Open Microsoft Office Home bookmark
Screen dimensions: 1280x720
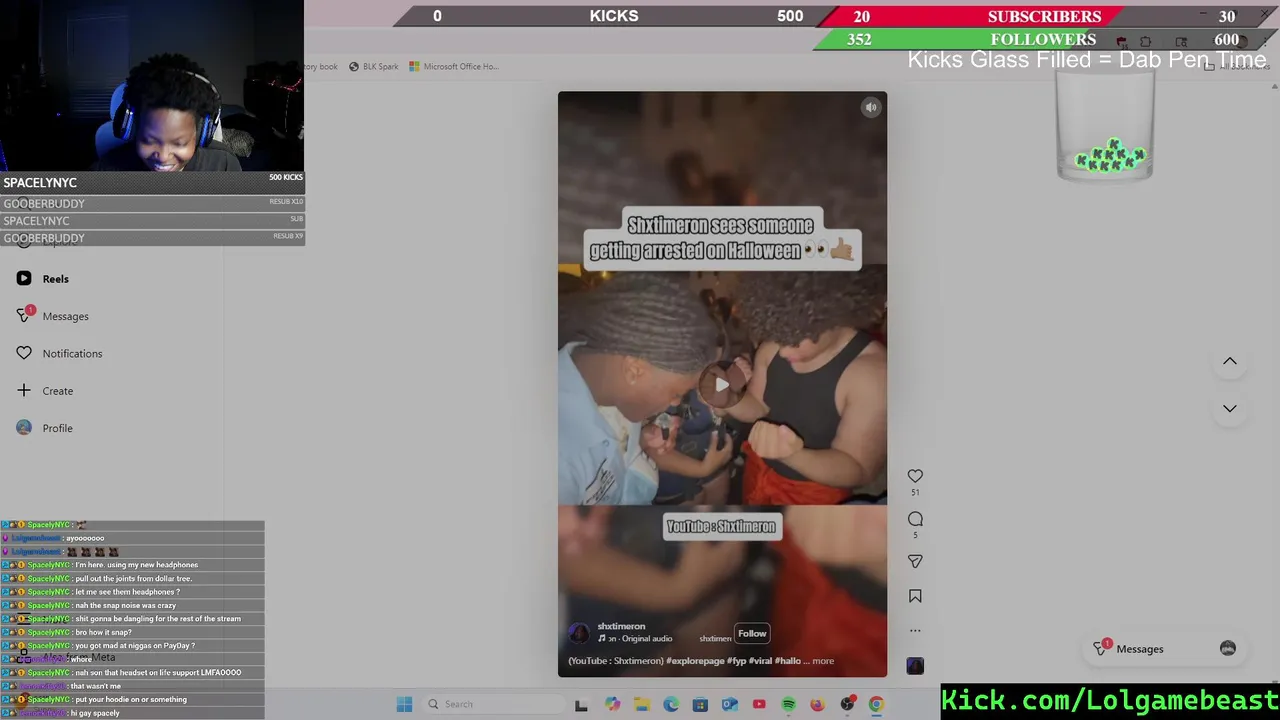pyautogui.click(x=453, y=67)
